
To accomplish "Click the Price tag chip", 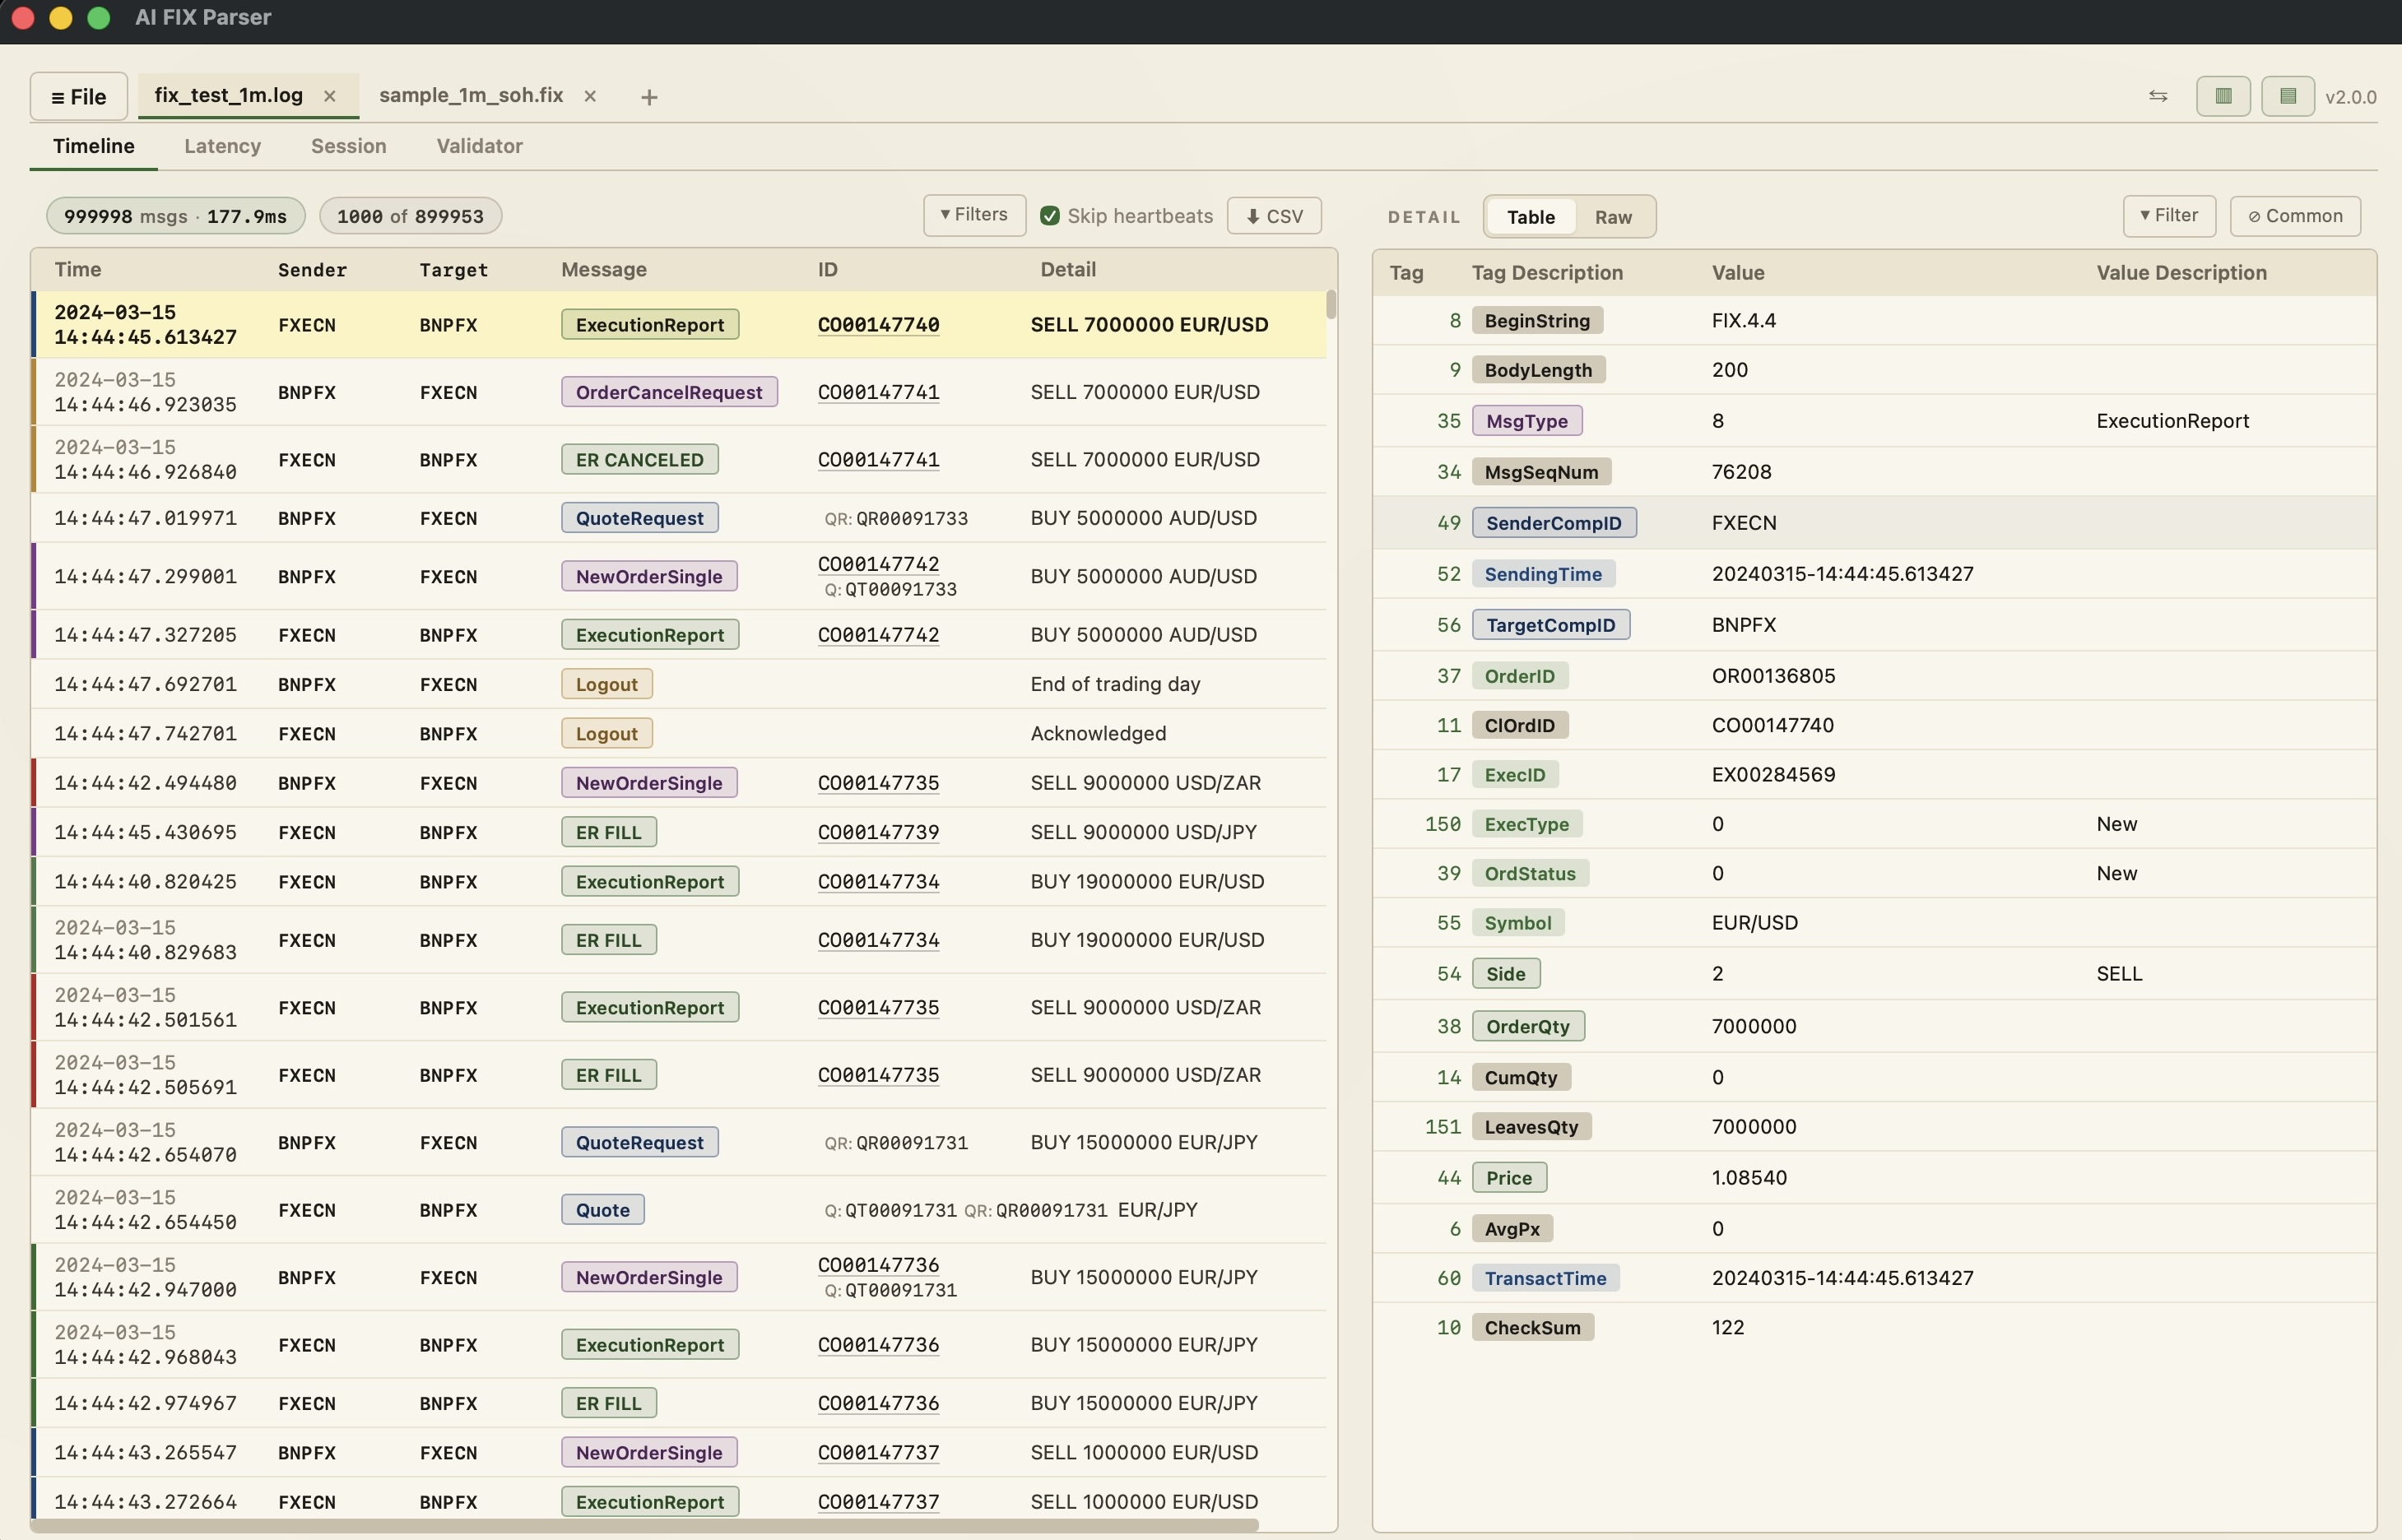I will click(x=1508, y=1177).
